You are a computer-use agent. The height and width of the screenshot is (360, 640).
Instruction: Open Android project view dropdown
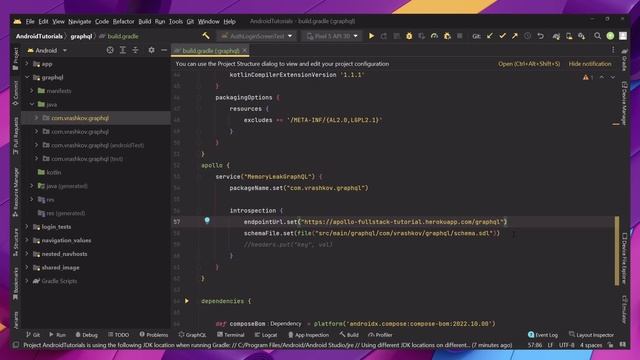47,50
